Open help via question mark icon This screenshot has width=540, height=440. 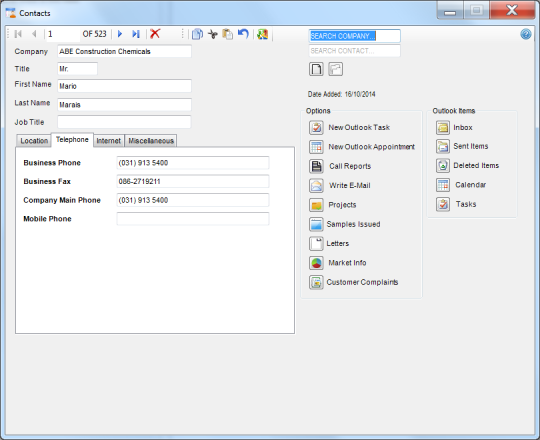coord(526,34)
